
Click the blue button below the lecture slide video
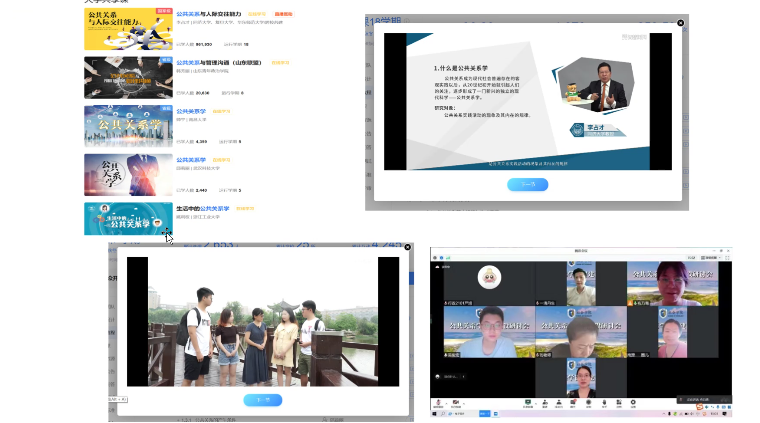[527, 185]
